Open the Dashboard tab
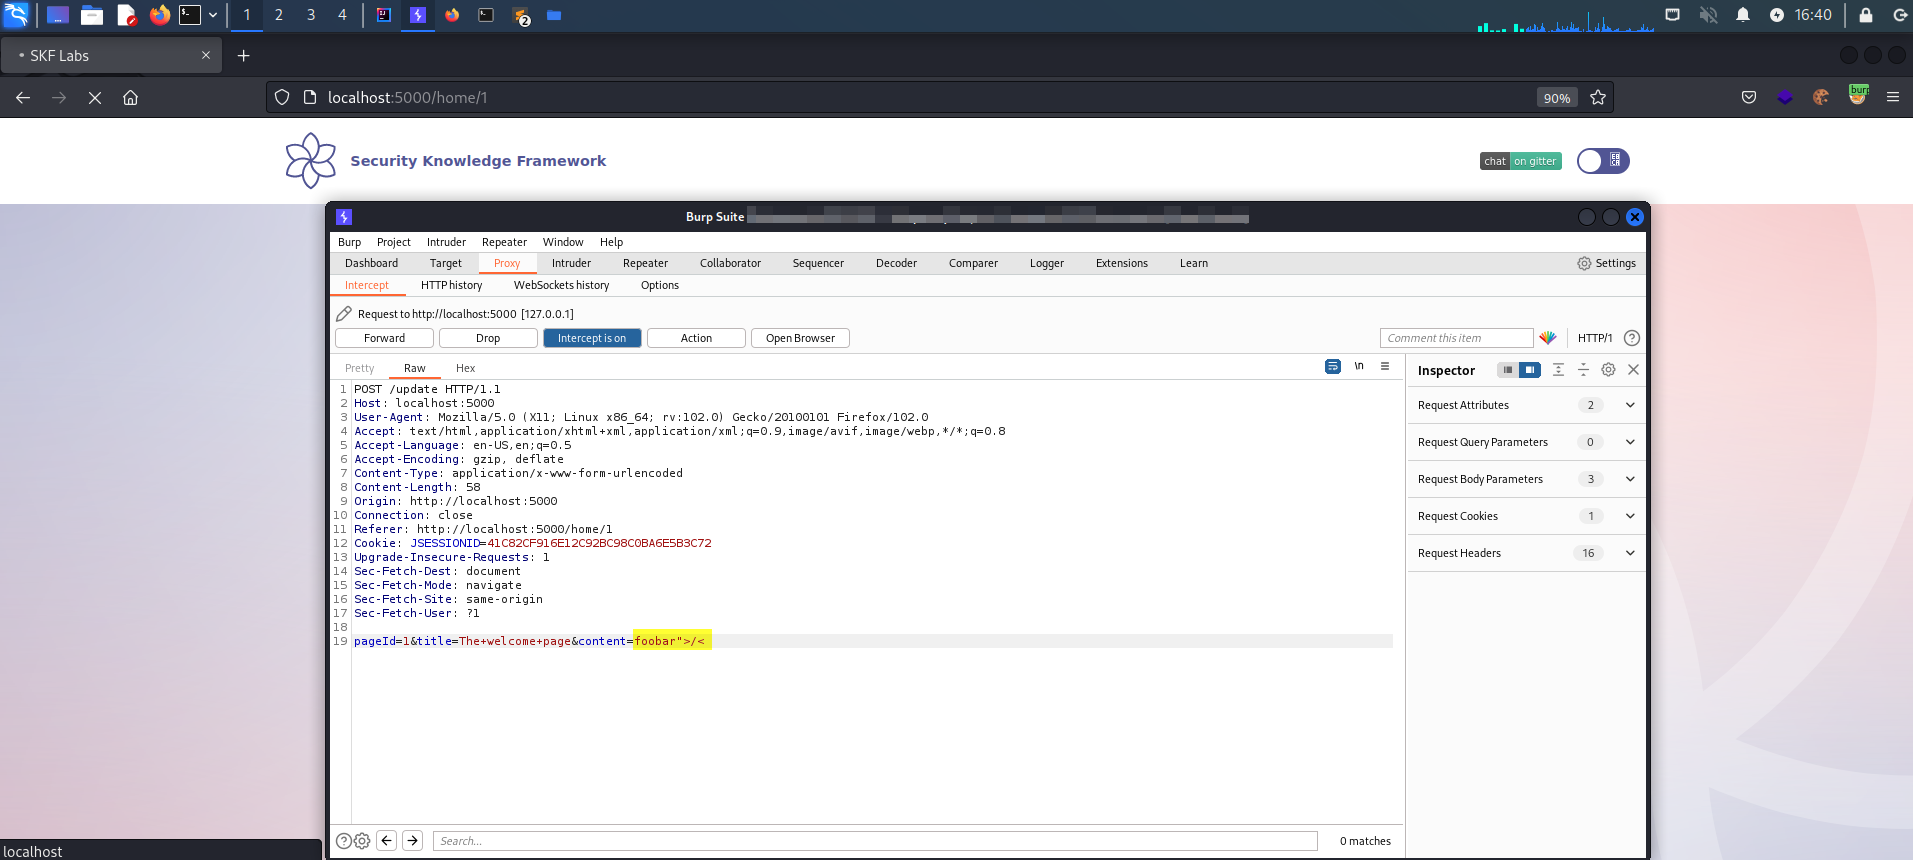 (371, 263)
